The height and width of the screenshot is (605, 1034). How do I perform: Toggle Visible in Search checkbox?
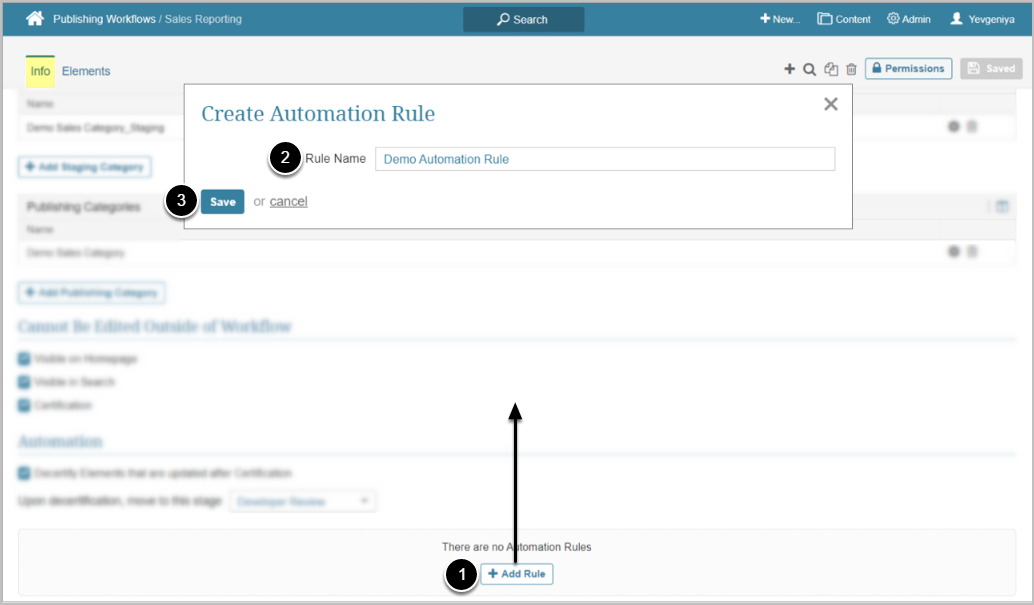click(x=24, y=382)
